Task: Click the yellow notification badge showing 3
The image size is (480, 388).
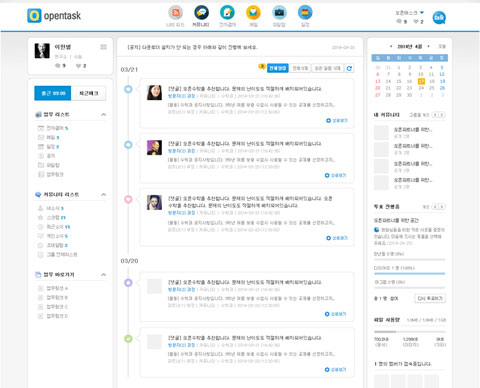Action: 262,66
